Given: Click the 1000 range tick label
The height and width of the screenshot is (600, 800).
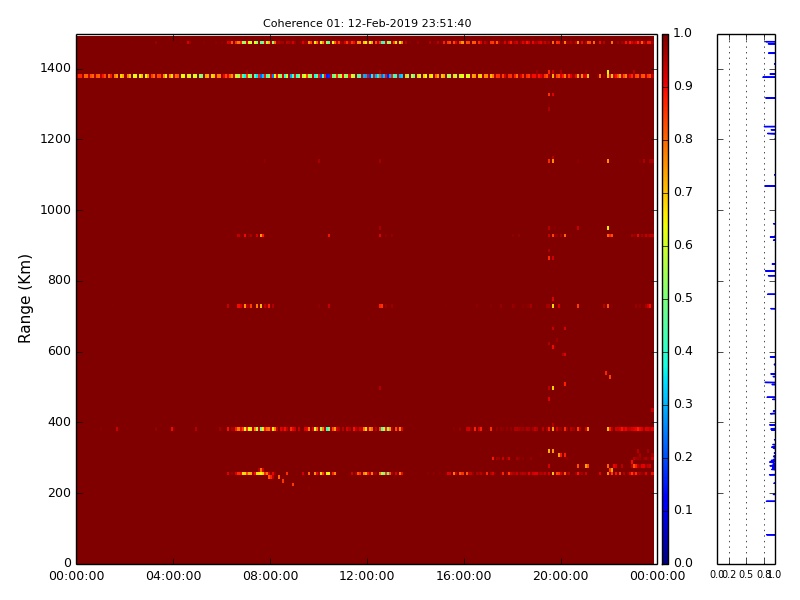Looking at the screenshot, I should (x=56, y=210).
